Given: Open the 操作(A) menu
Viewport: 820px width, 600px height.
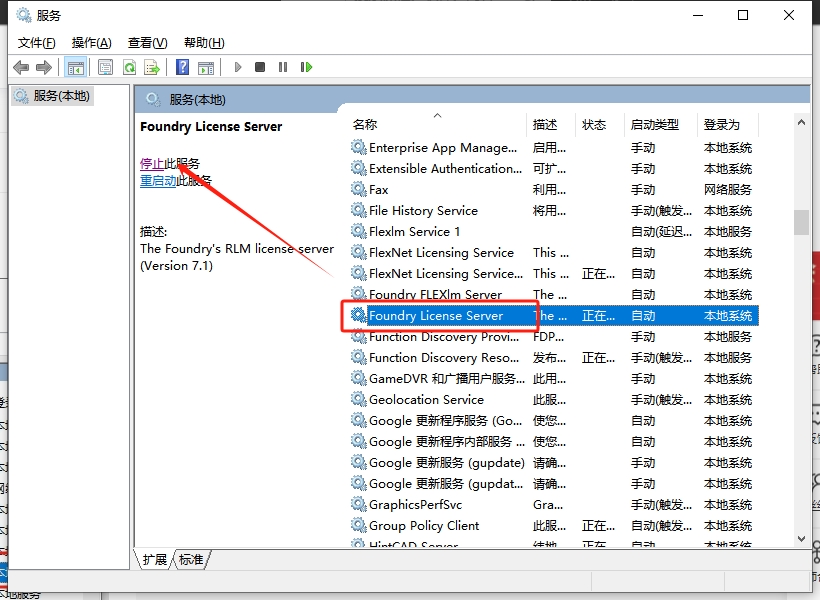Looking at the screenshot, I should (91, 42).
